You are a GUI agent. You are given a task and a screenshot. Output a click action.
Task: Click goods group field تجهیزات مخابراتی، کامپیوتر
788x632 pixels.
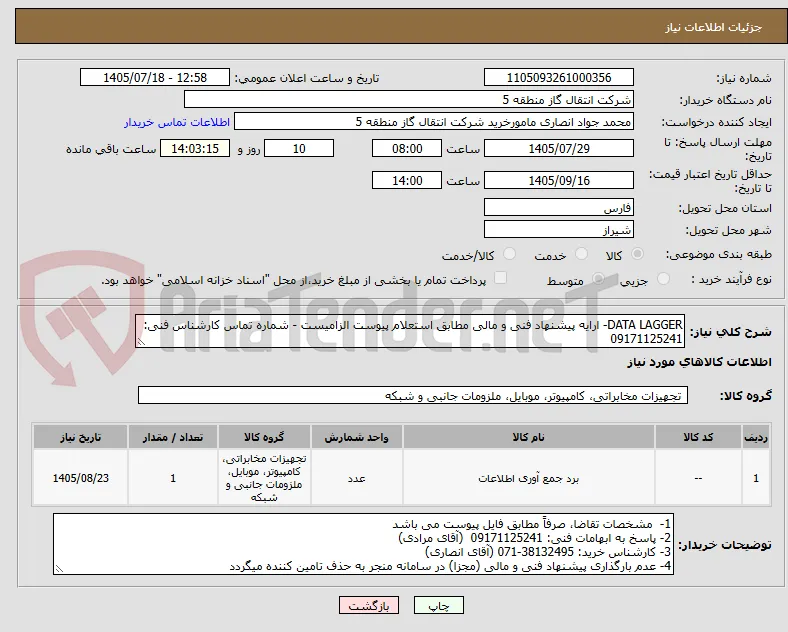click(413, 395)
